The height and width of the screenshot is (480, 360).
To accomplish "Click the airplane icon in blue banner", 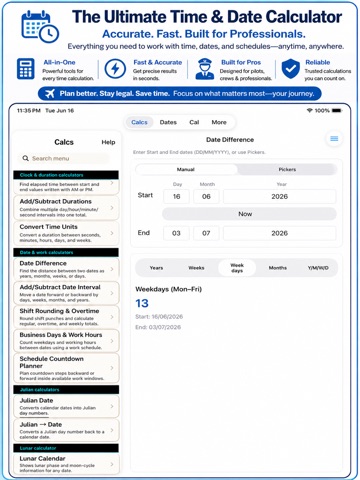I will [x=50, y=94].
